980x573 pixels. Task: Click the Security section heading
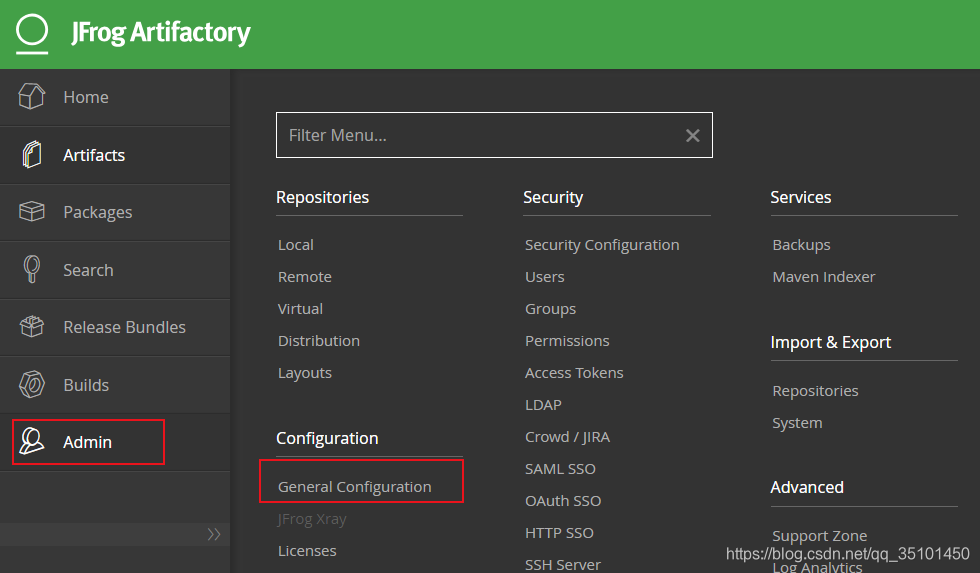coord(553,197)
